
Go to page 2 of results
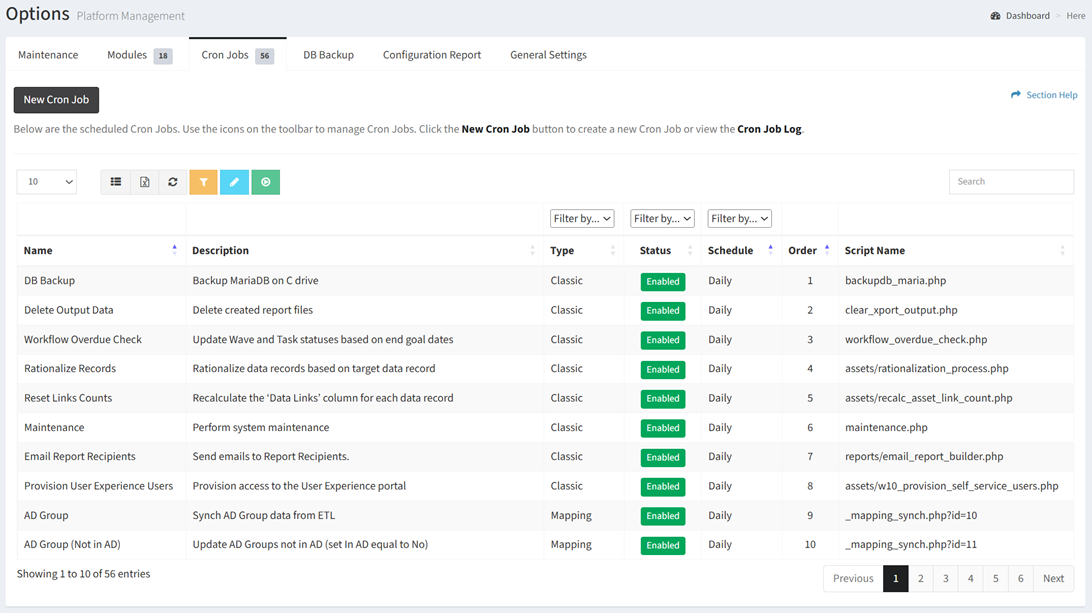click(920, 578)
